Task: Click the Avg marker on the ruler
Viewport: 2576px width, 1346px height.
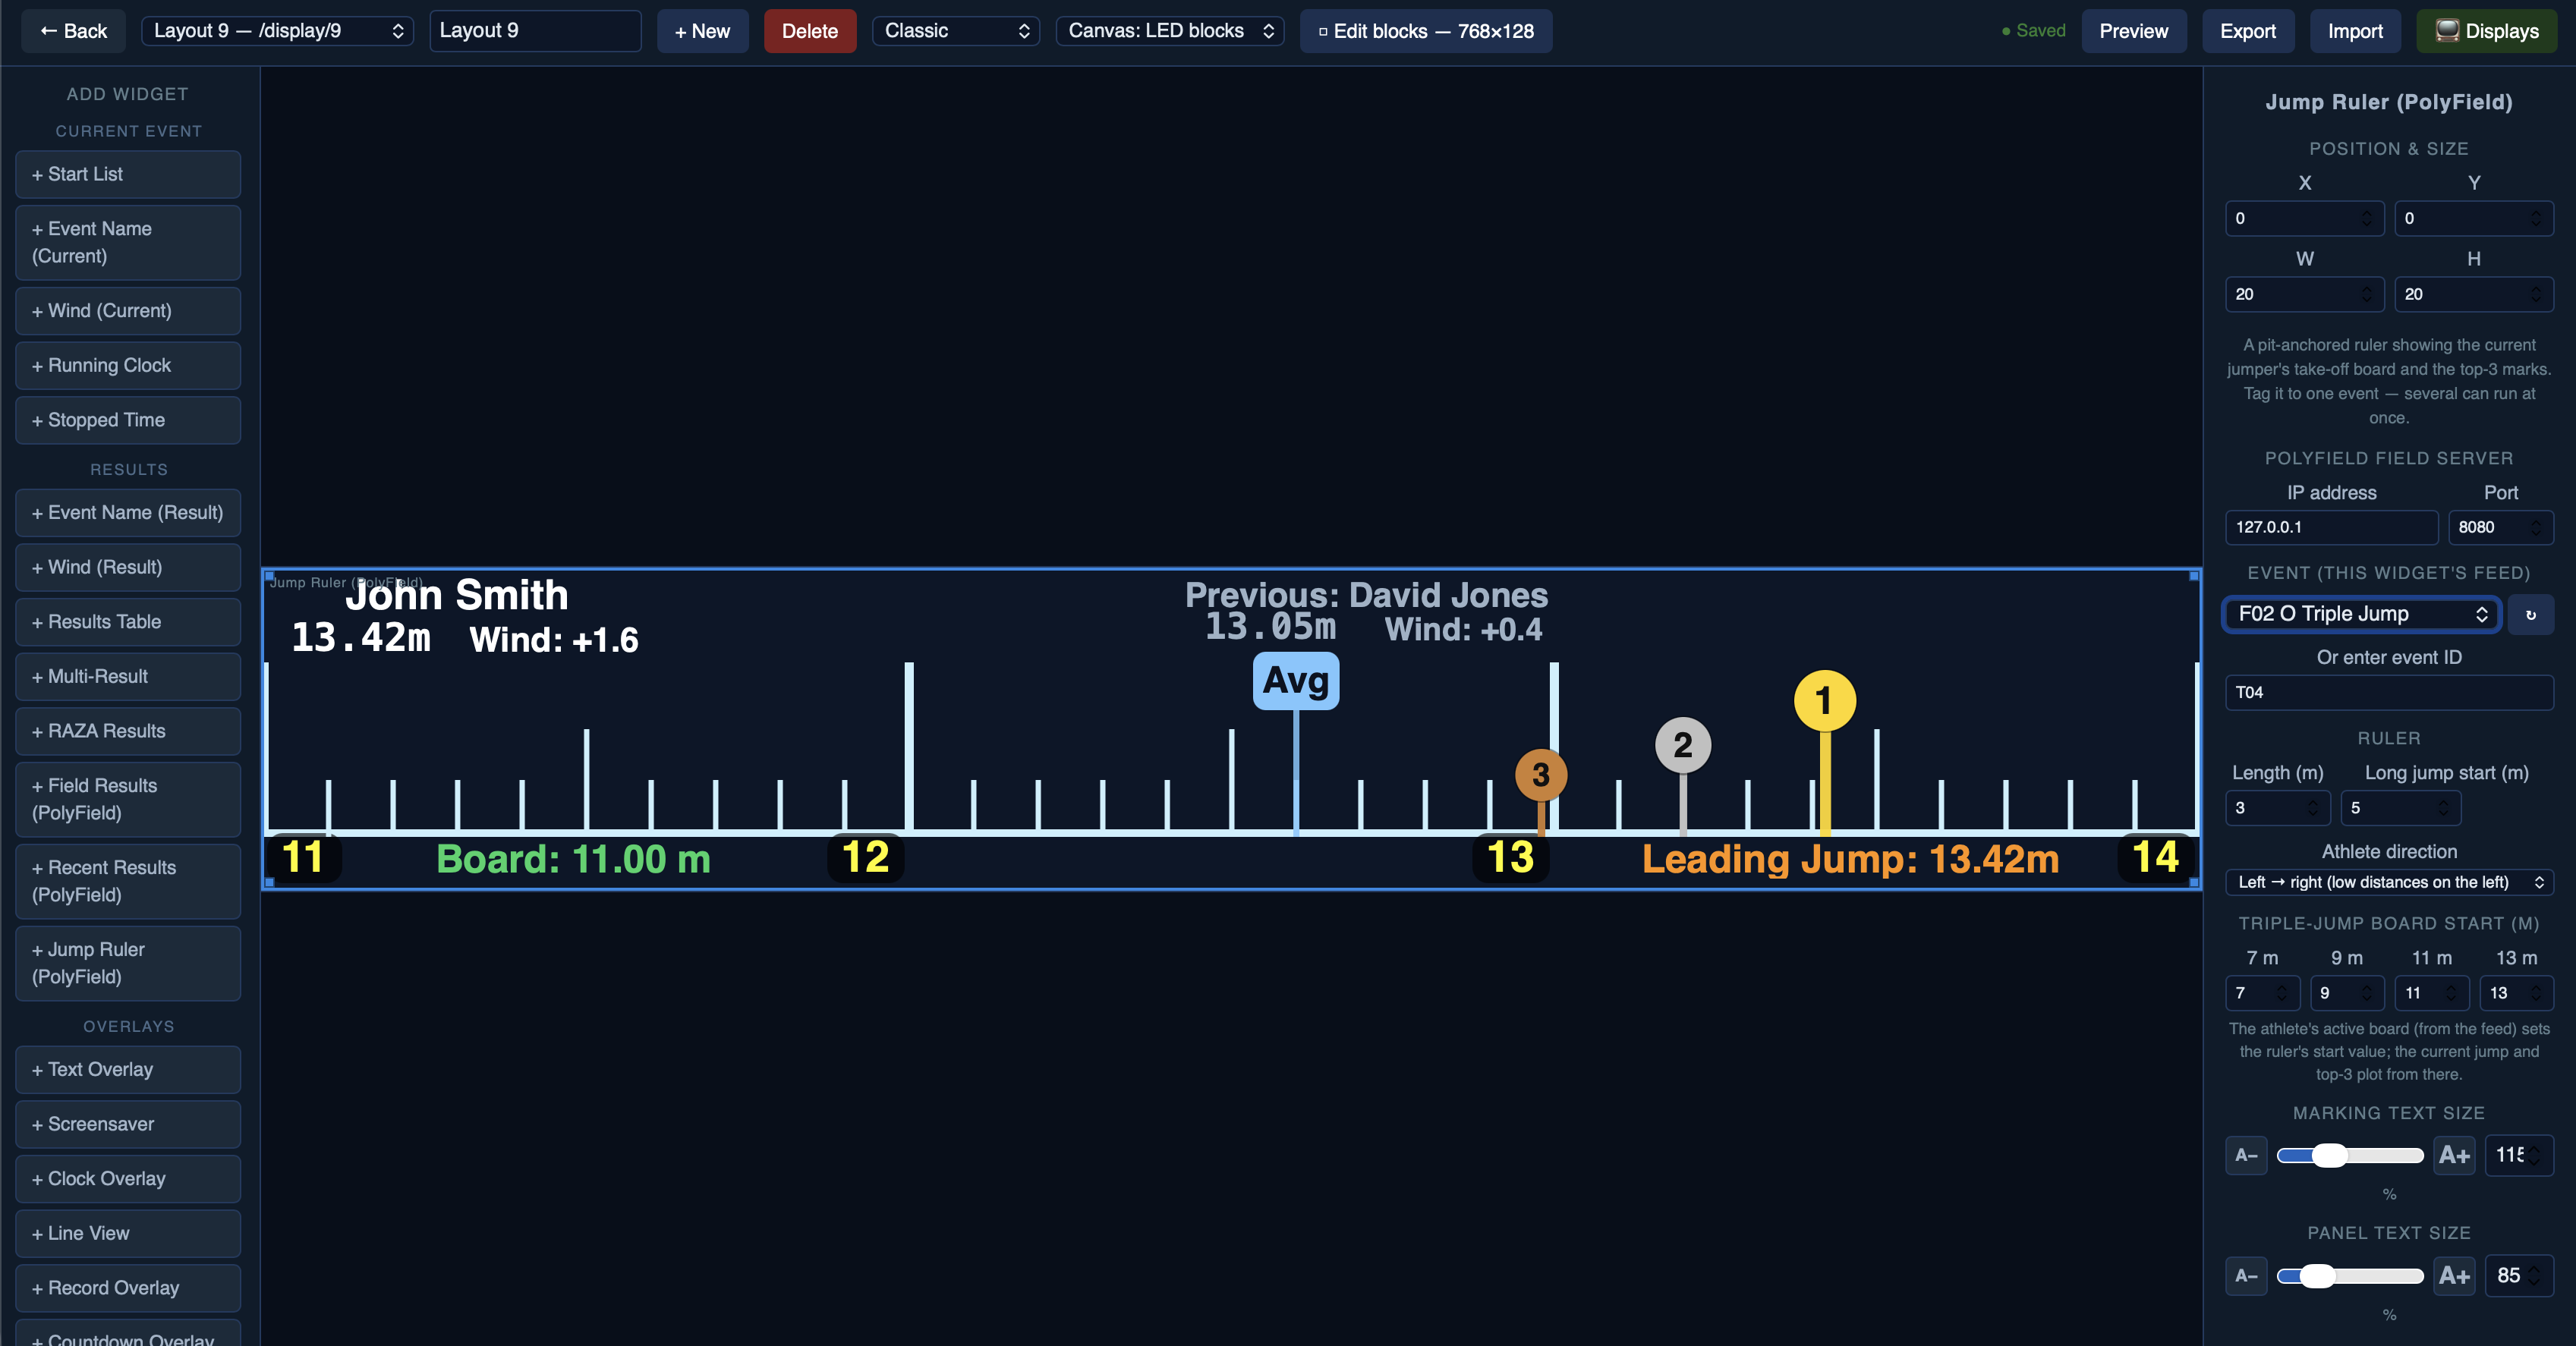Action: 1296,681
